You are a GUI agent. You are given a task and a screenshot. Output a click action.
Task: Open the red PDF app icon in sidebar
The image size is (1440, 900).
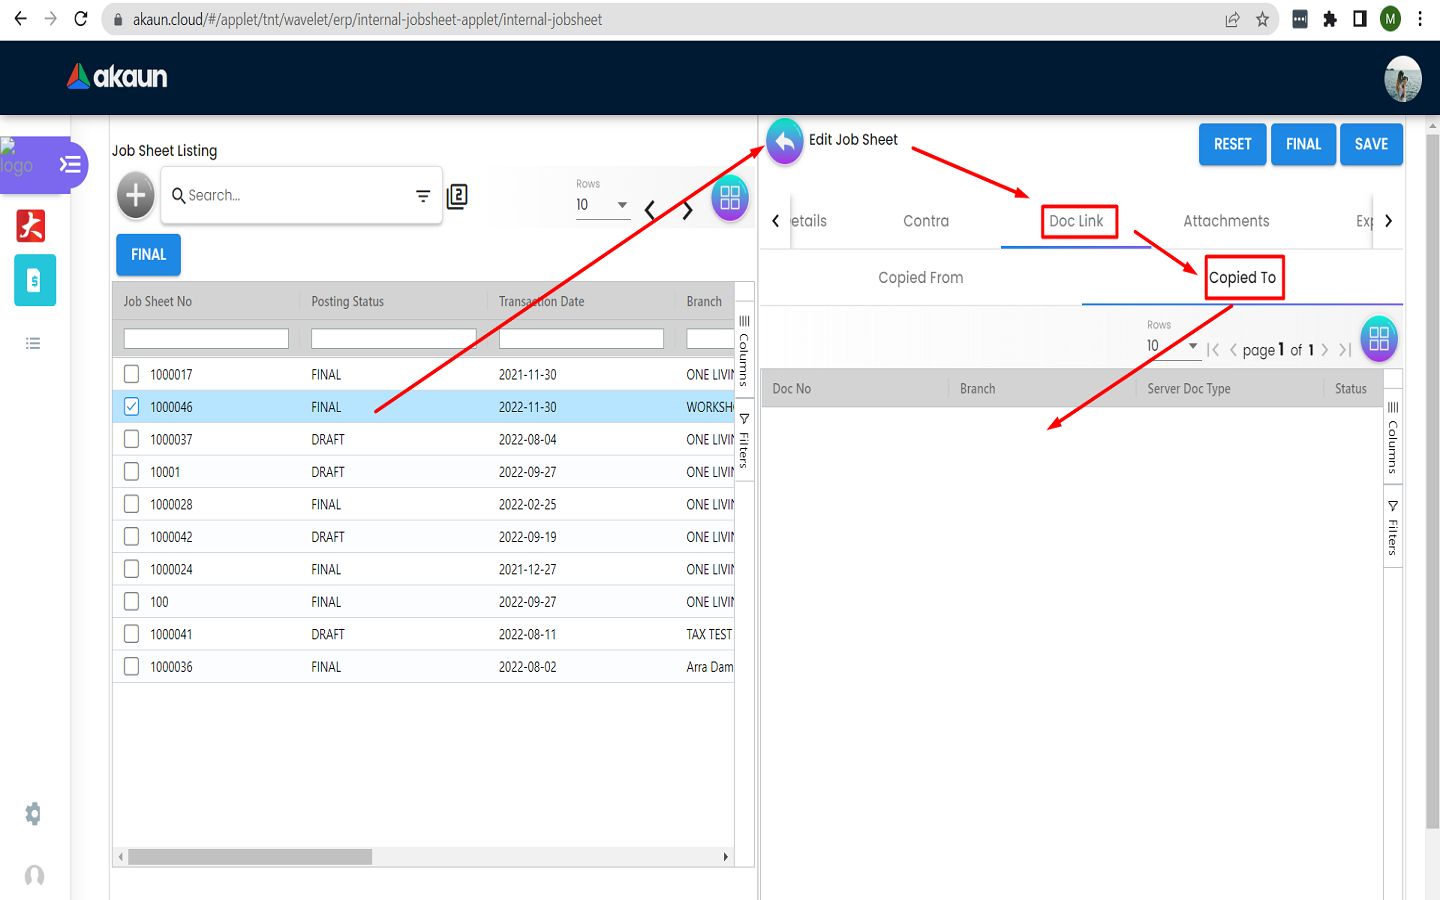tap(31, 226)
